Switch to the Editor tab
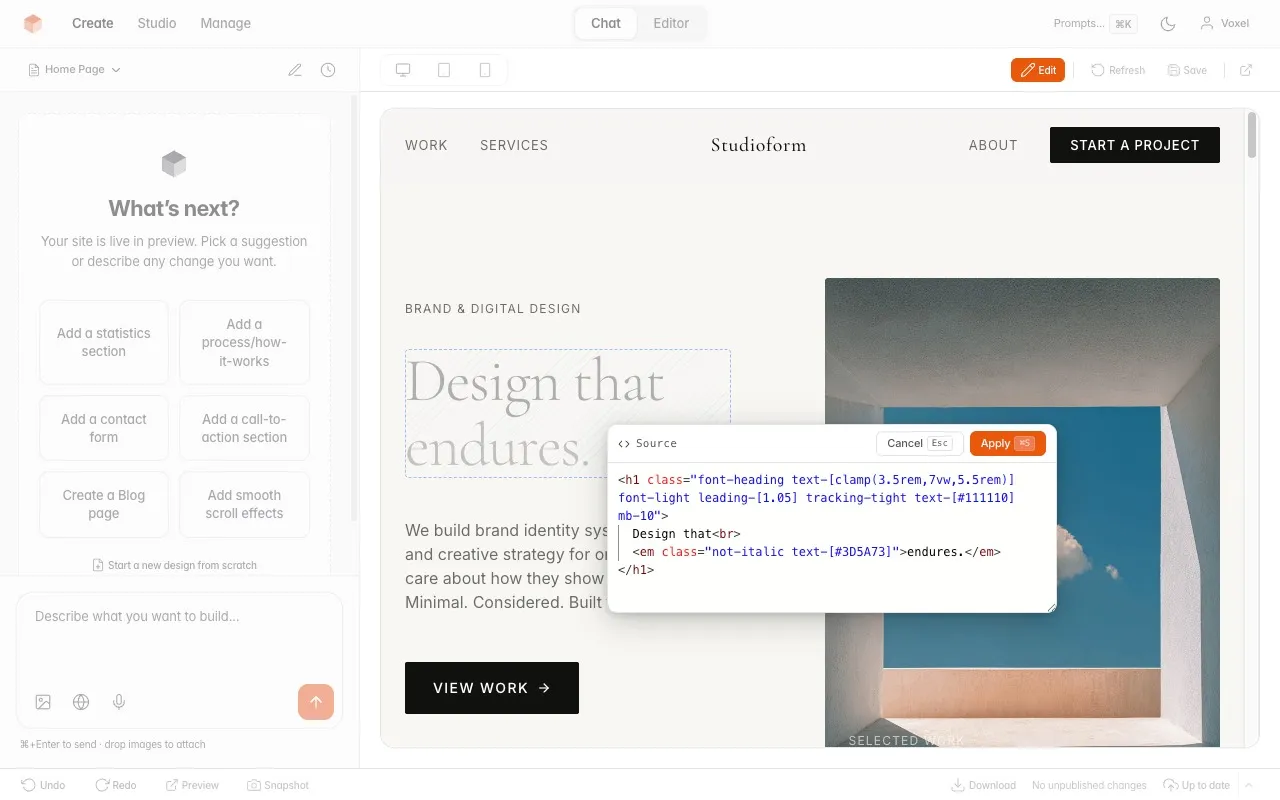 pyautogui.click(x=670, y=23)
